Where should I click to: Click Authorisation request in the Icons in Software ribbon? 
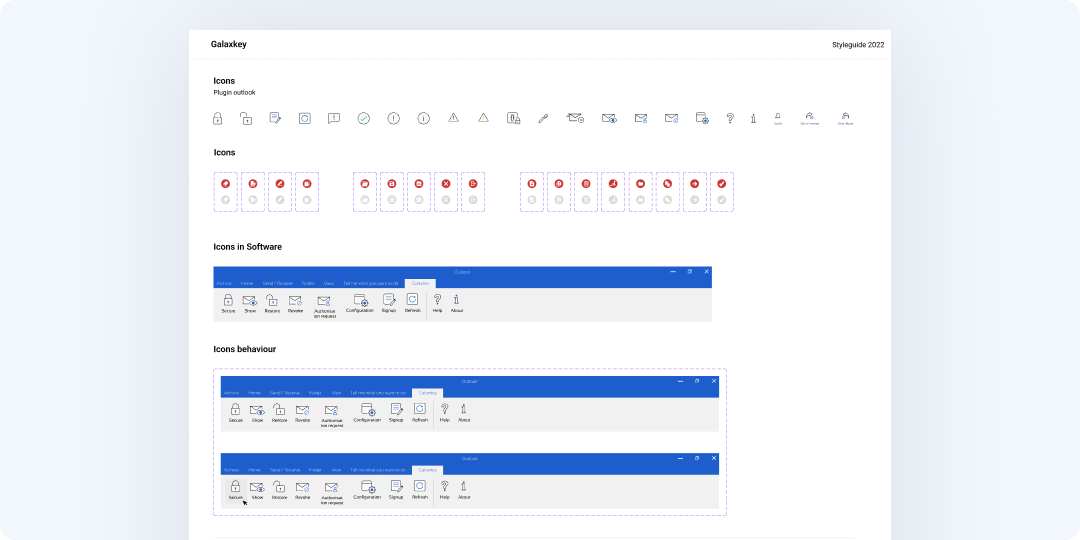324,306
